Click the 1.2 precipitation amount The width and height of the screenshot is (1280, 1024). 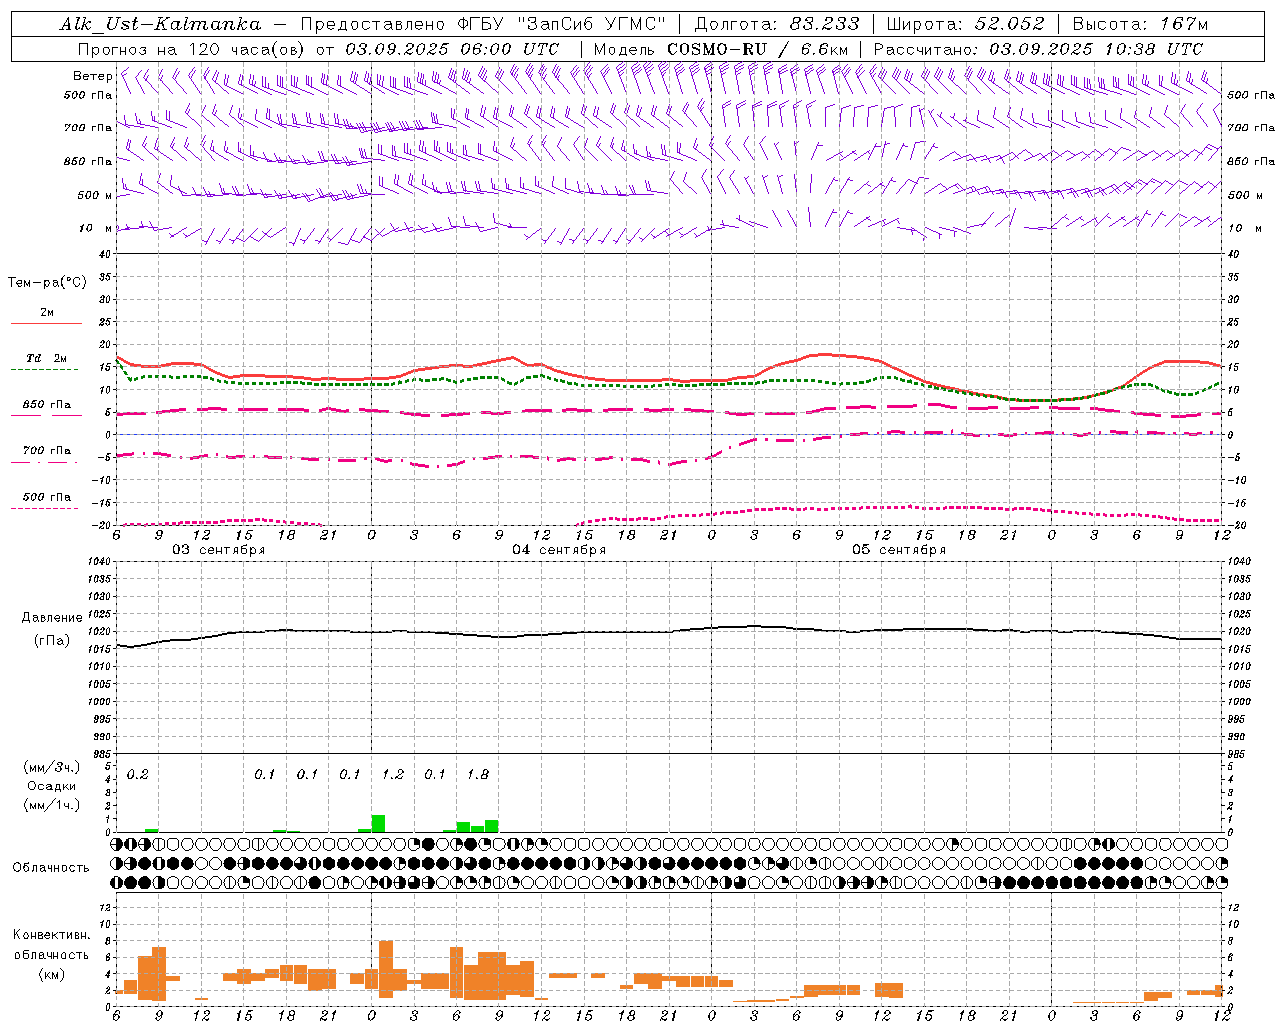pyautogui.click(x=393, y=775)
